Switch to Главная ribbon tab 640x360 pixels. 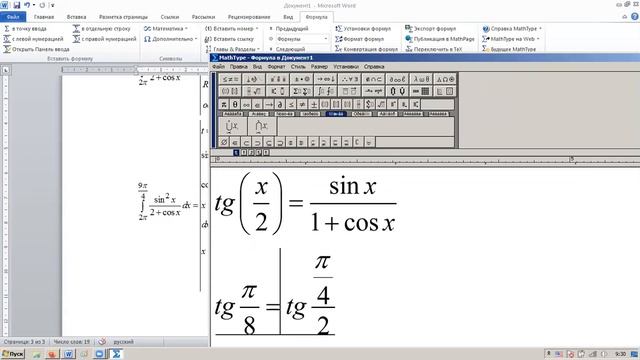point(44,17)
